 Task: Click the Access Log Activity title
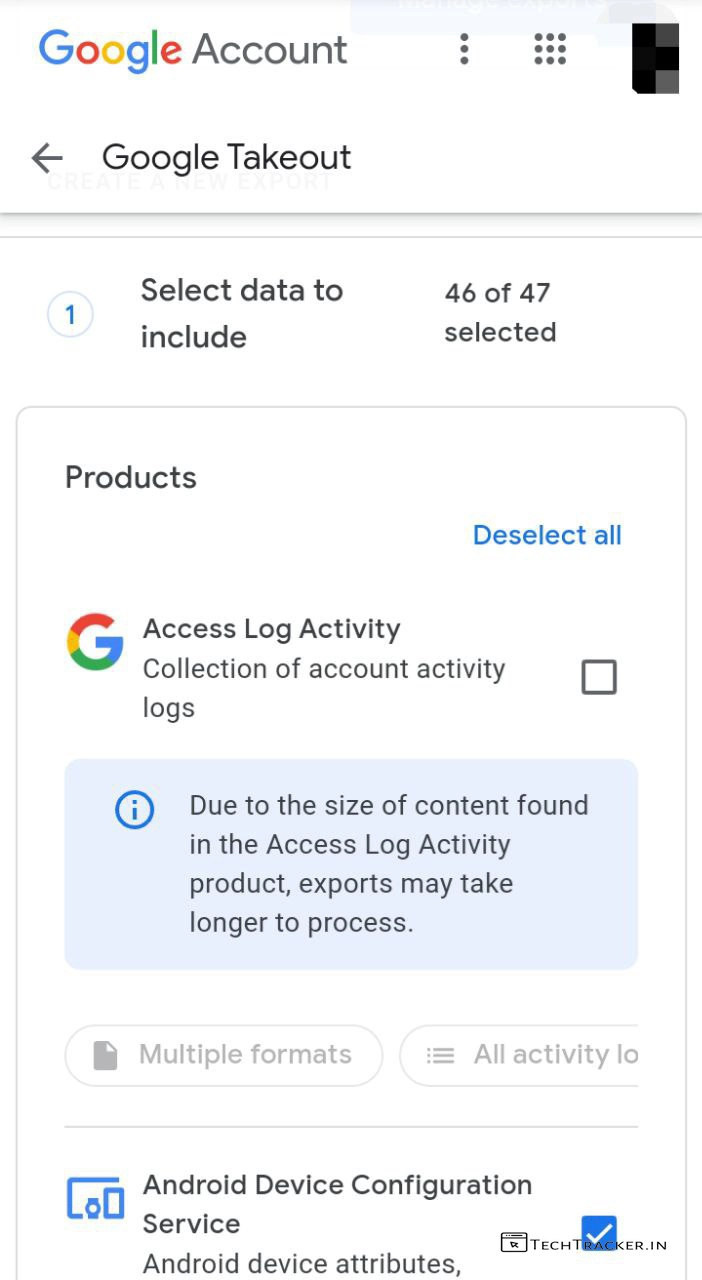(271, 629)
